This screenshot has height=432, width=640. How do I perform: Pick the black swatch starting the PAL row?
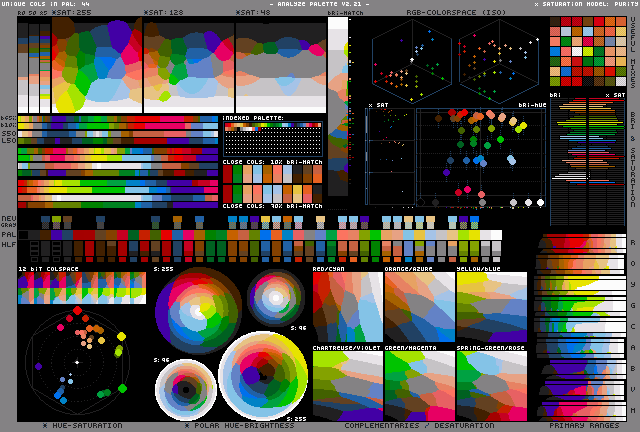(23, 235)
